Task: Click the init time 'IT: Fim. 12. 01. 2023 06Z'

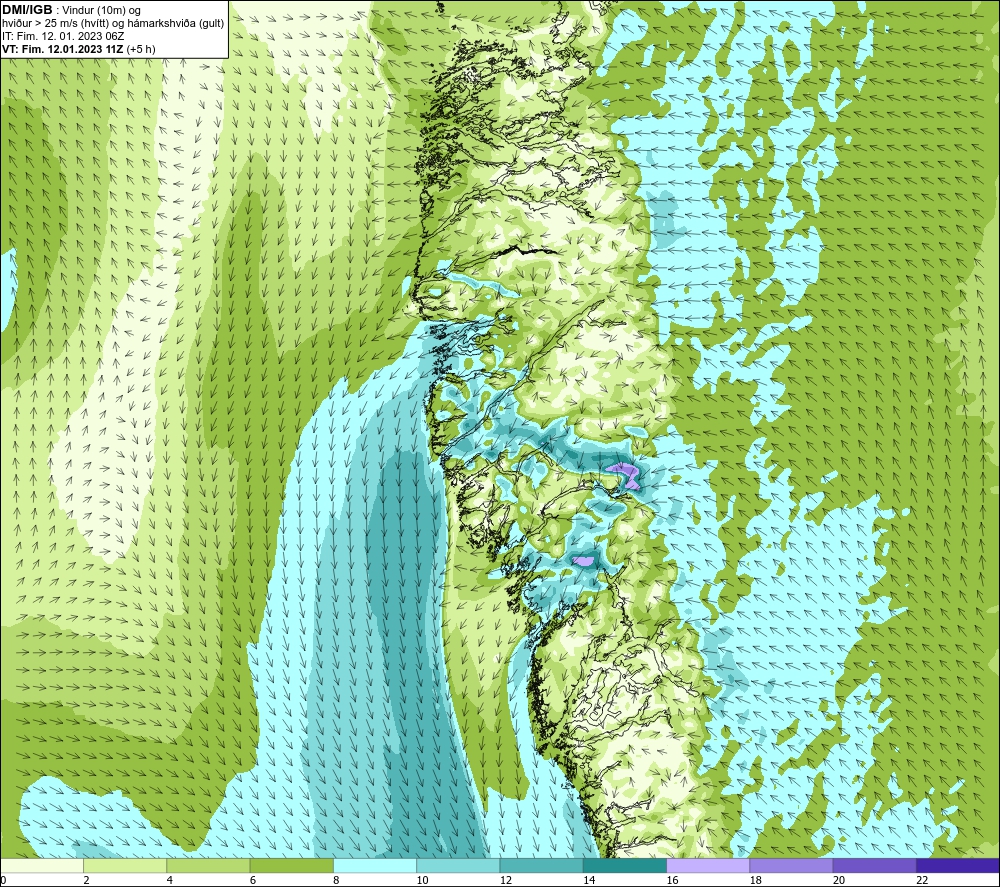Action: coord(63,36)
